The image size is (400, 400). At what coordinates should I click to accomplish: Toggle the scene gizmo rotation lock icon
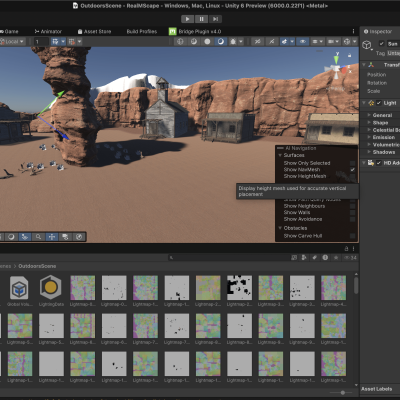(350, 55)
